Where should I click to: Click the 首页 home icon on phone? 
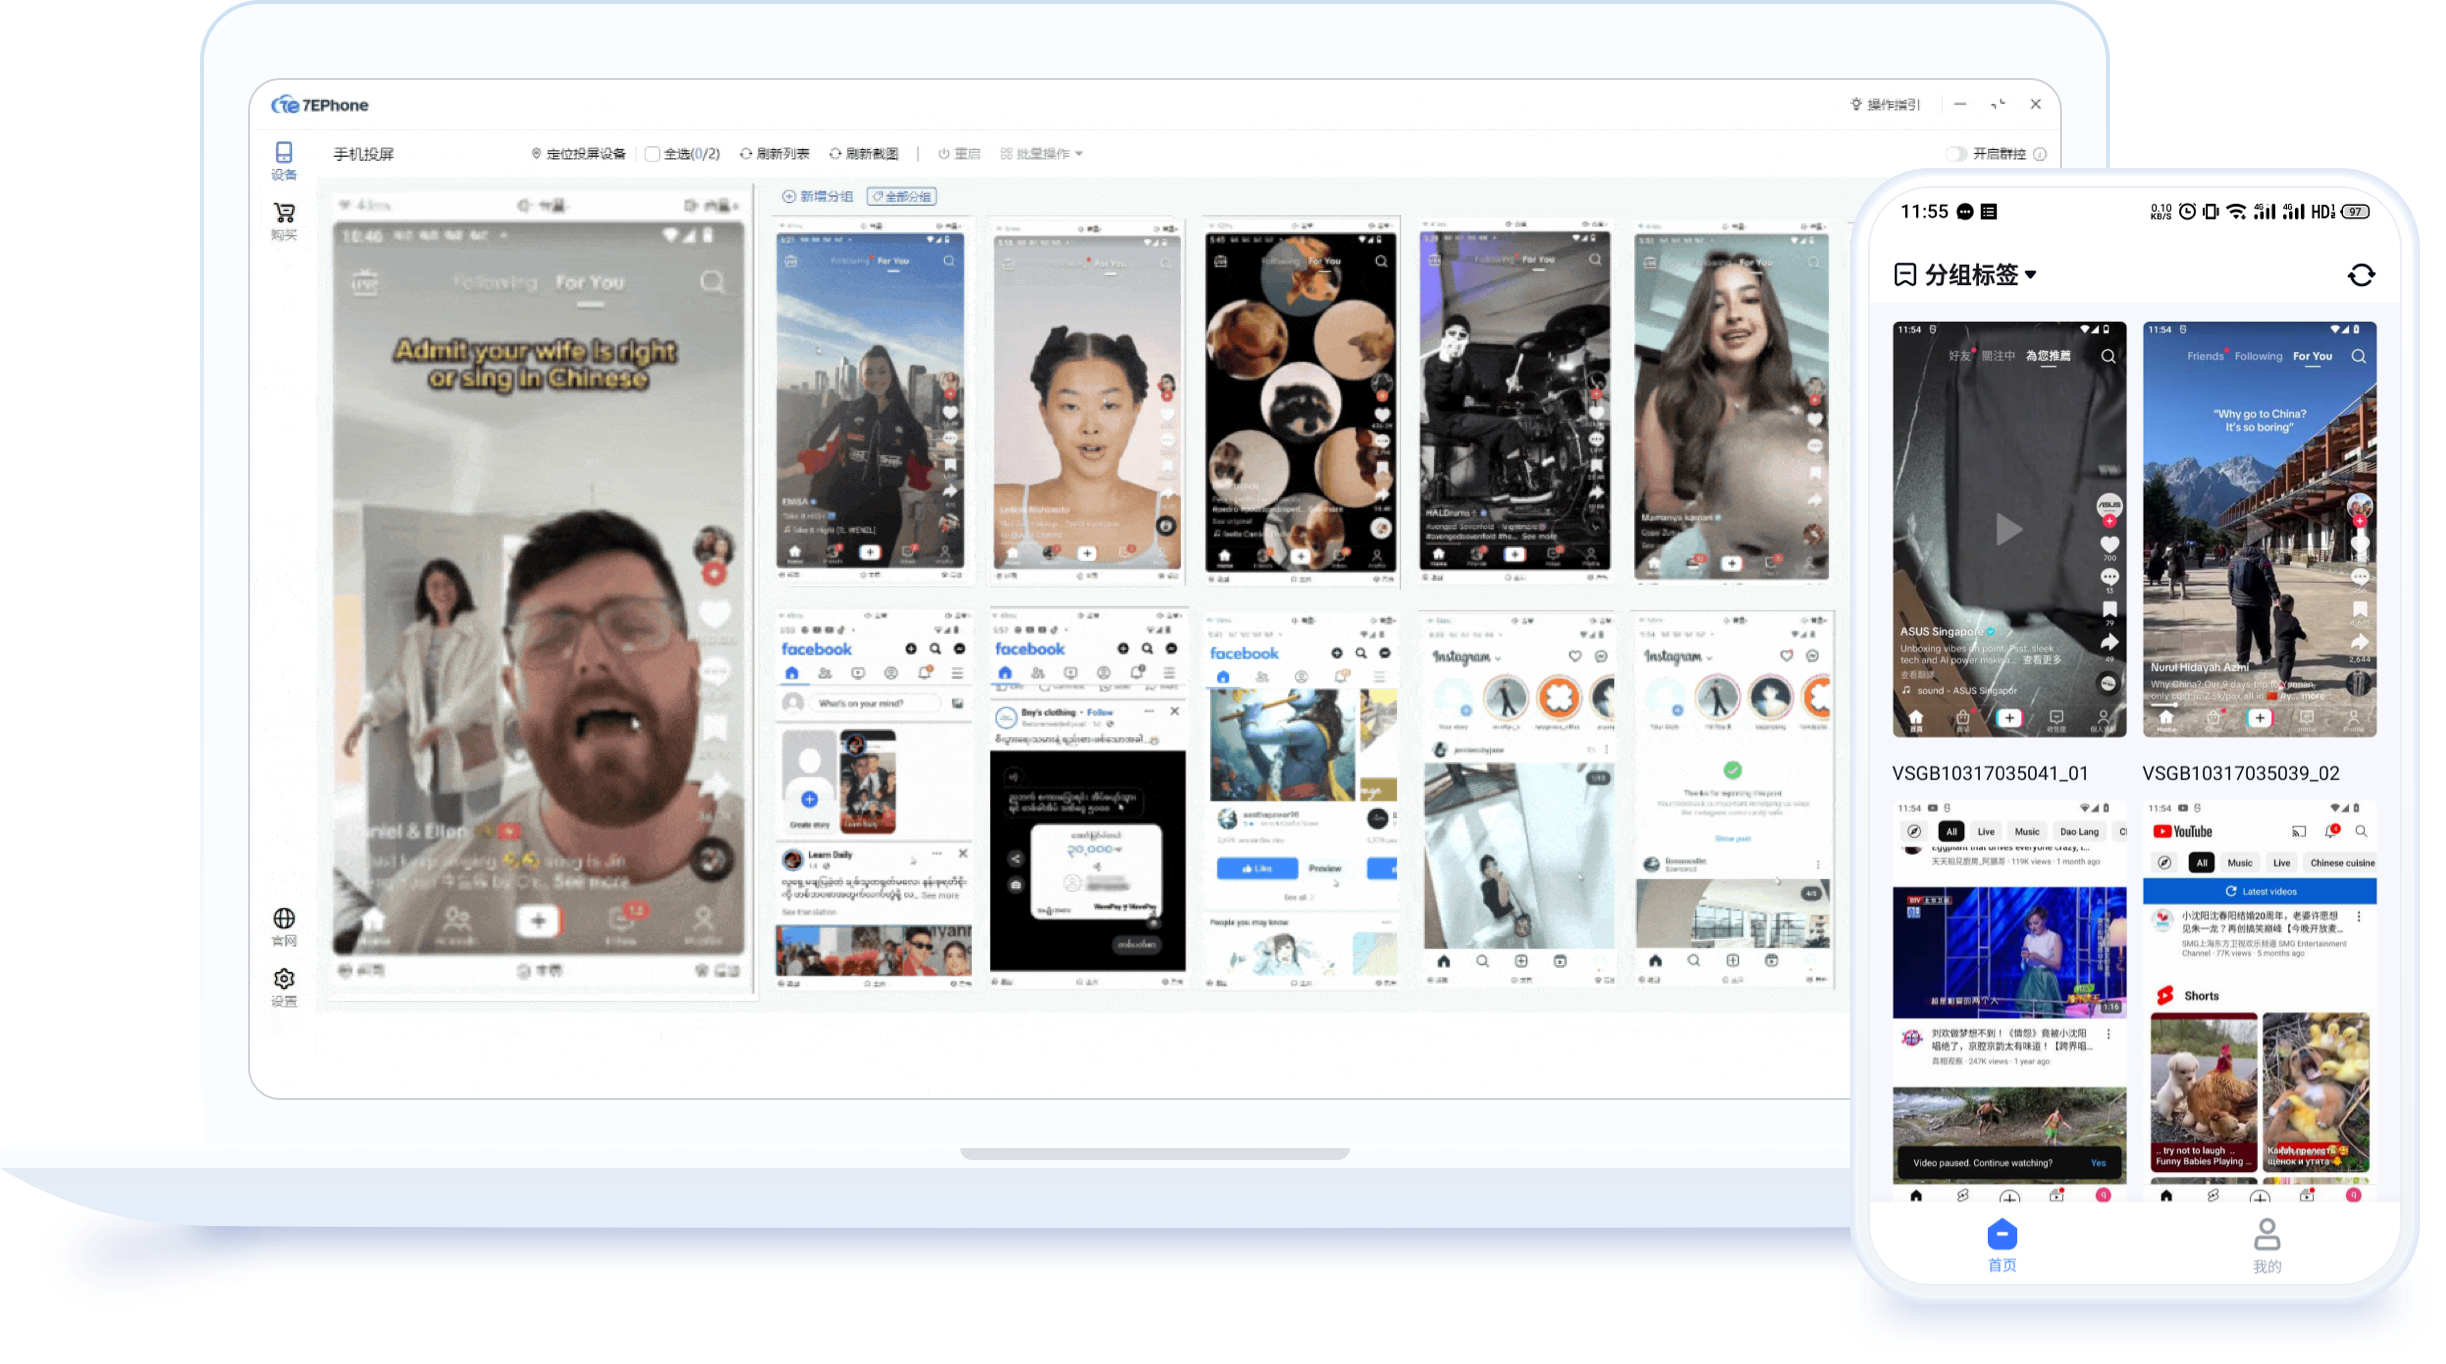tap(2002, 1235)
